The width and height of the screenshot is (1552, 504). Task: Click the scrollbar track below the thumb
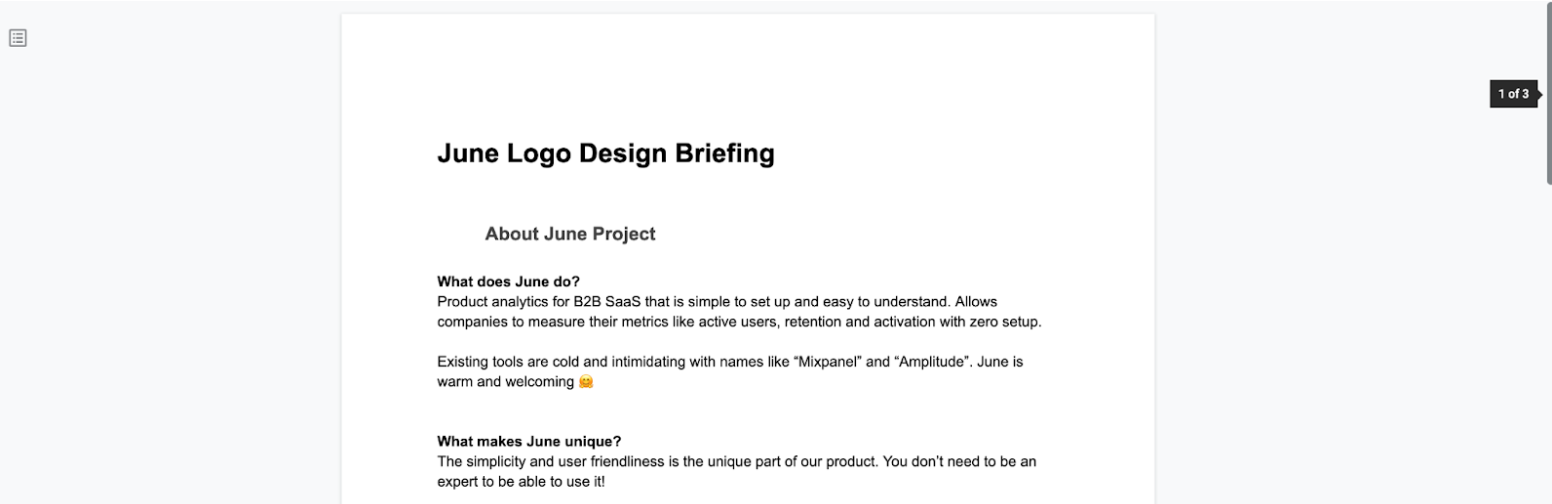(x=1548, y=350)
